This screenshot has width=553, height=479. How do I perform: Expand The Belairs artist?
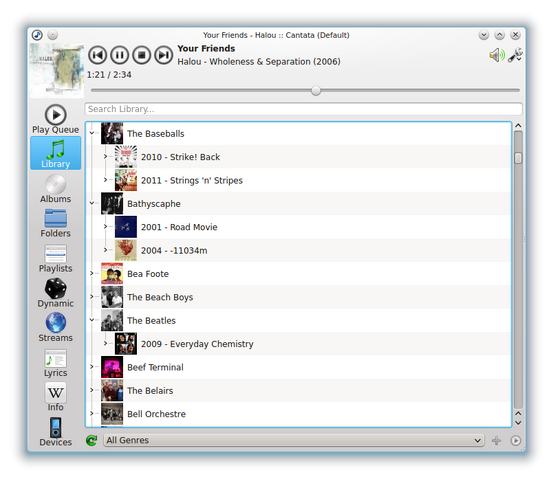pos(92,390)
